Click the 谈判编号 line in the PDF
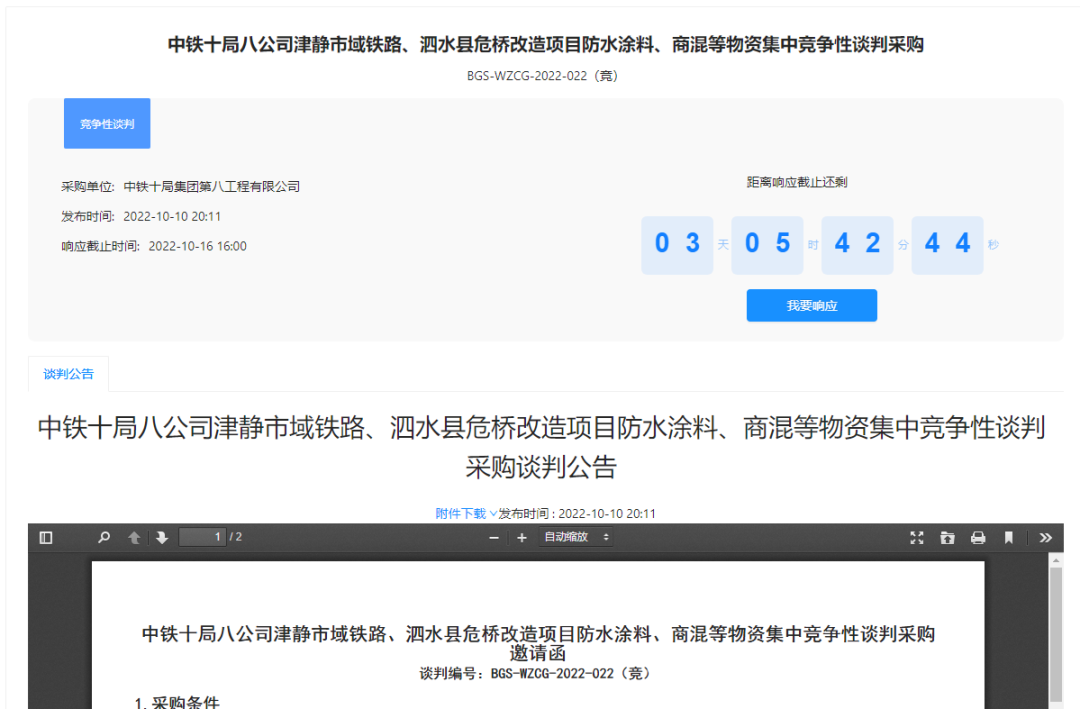Screen dimensions: 1080x709 click(x=535, y=673)
